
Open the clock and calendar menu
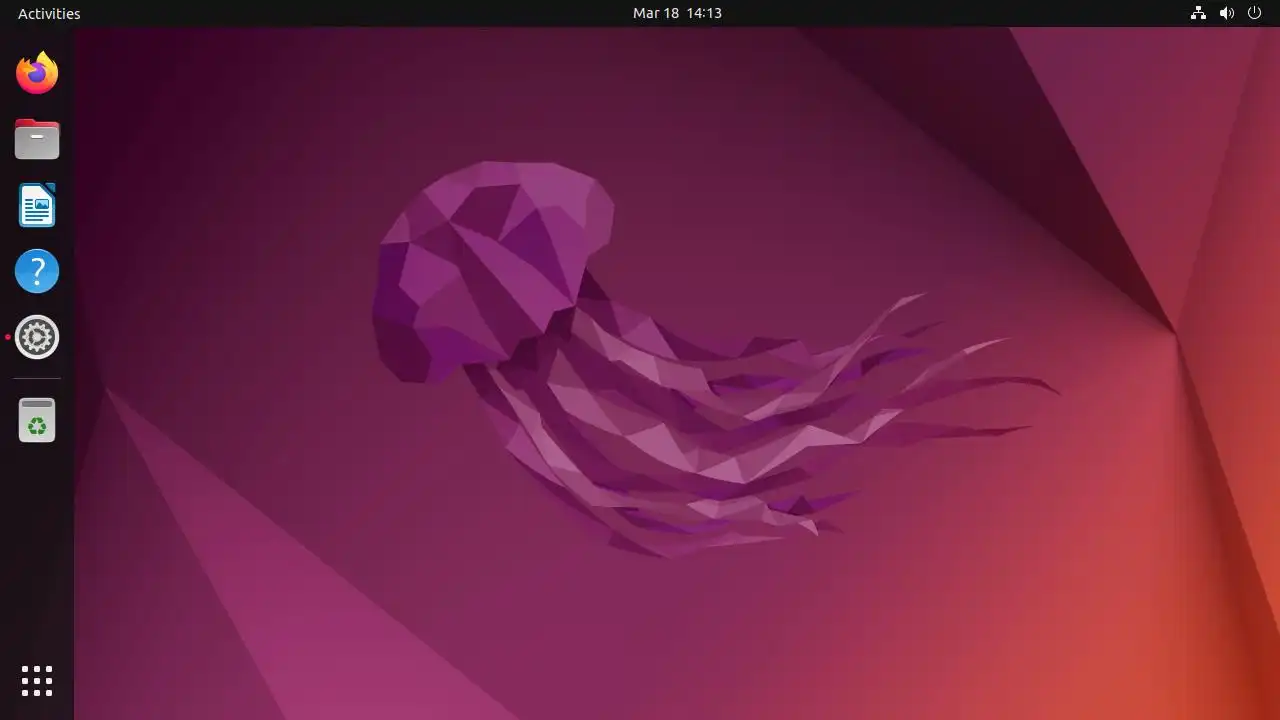pyautogui.click(x=677, y=13)
